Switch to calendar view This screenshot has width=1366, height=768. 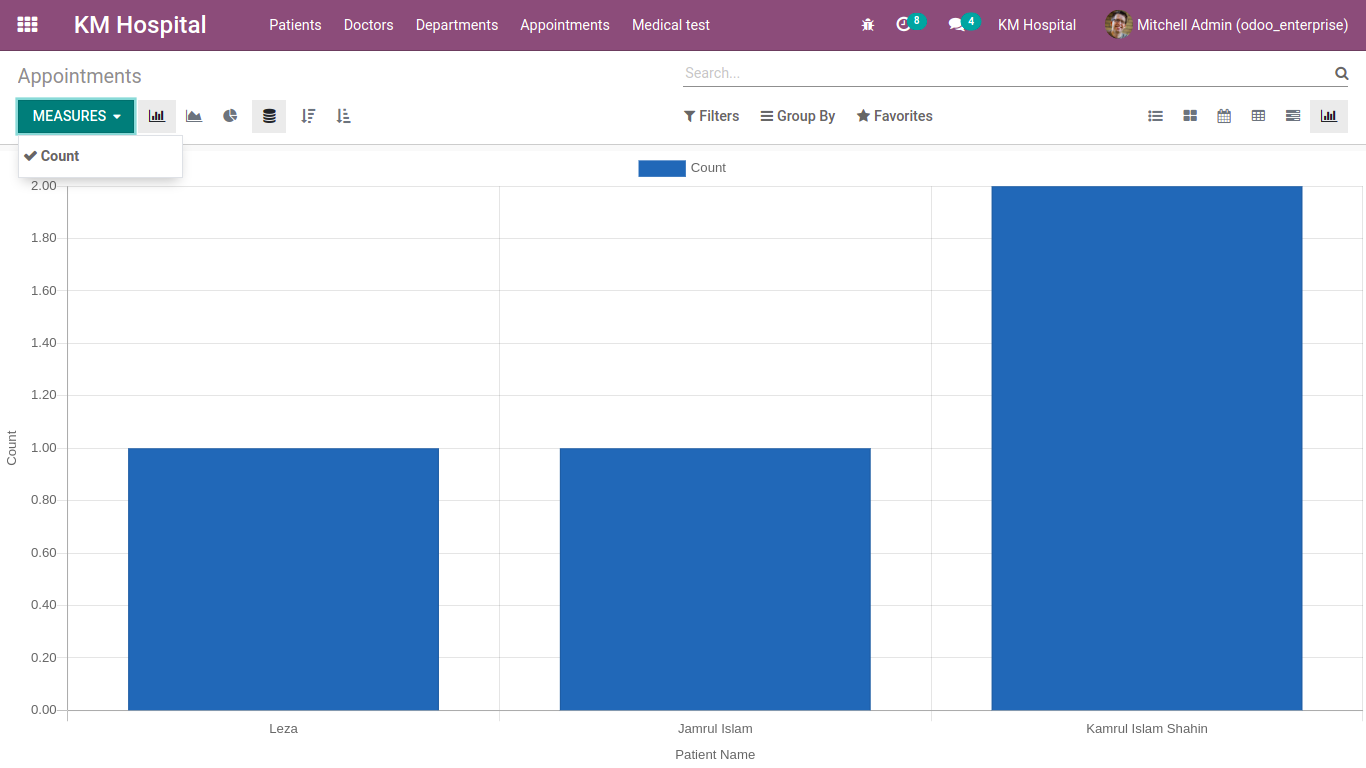(1224, 116)
